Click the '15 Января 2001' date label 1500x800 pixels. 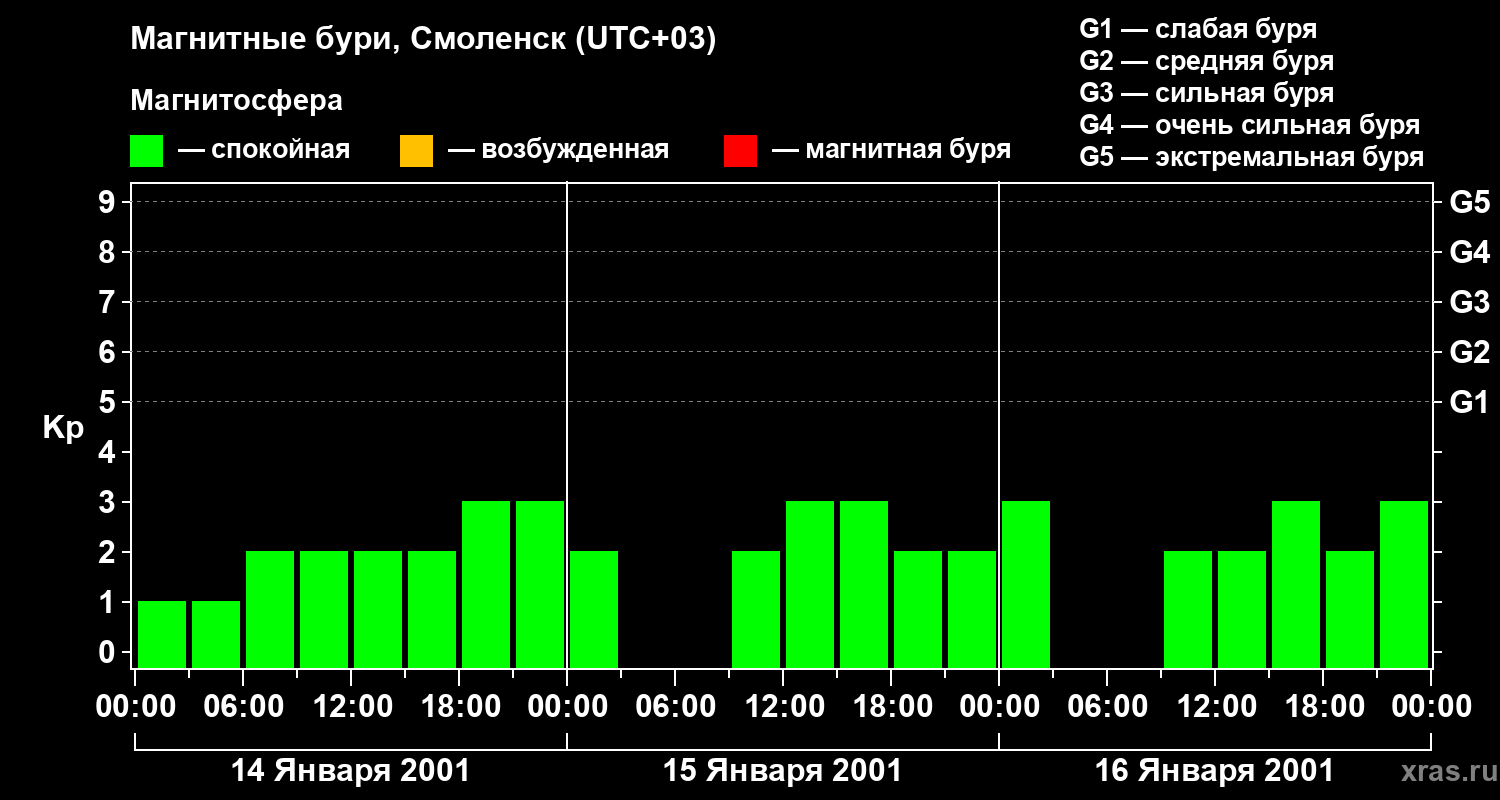(783, 771)
